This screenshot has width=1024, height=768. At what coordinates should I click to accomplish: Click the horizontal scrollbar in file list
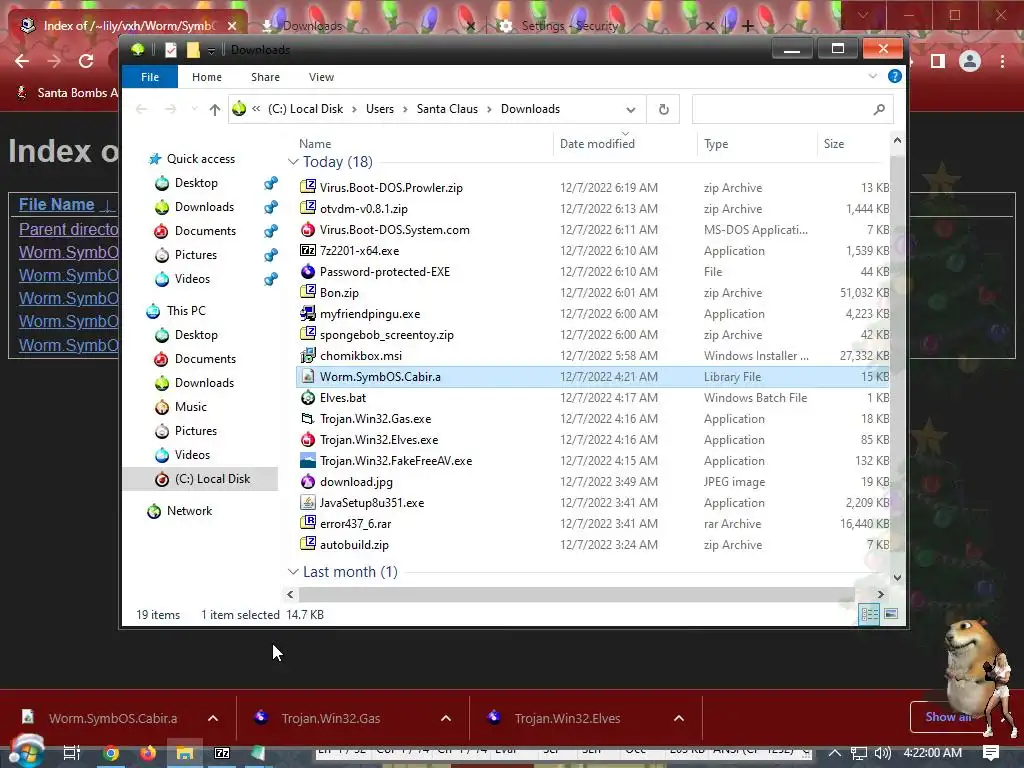coord(577,594)
